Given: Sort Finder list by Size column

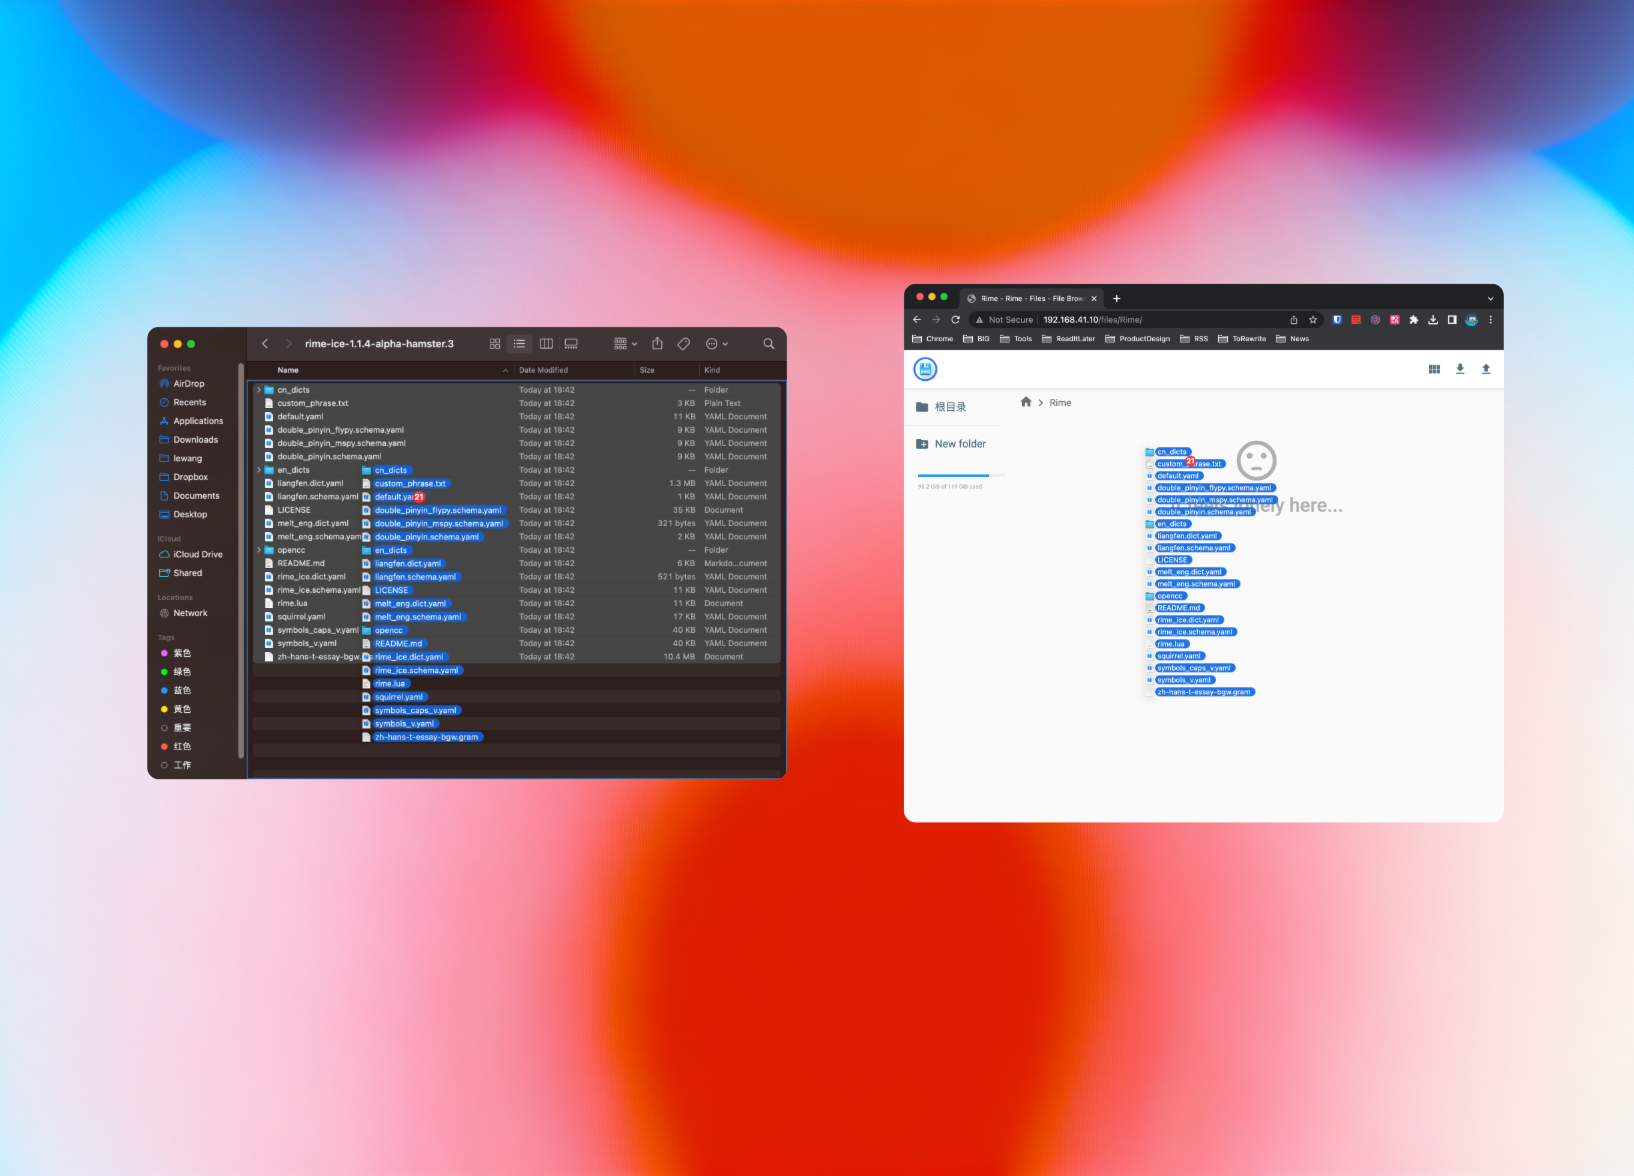Looking at the screenshot, I should coord(666,370).
